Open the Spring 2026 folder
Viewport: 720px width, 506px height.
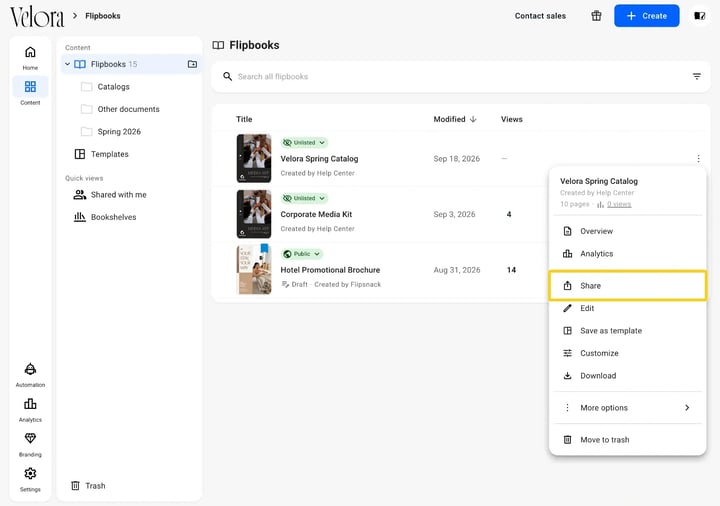tap(111, 131)
